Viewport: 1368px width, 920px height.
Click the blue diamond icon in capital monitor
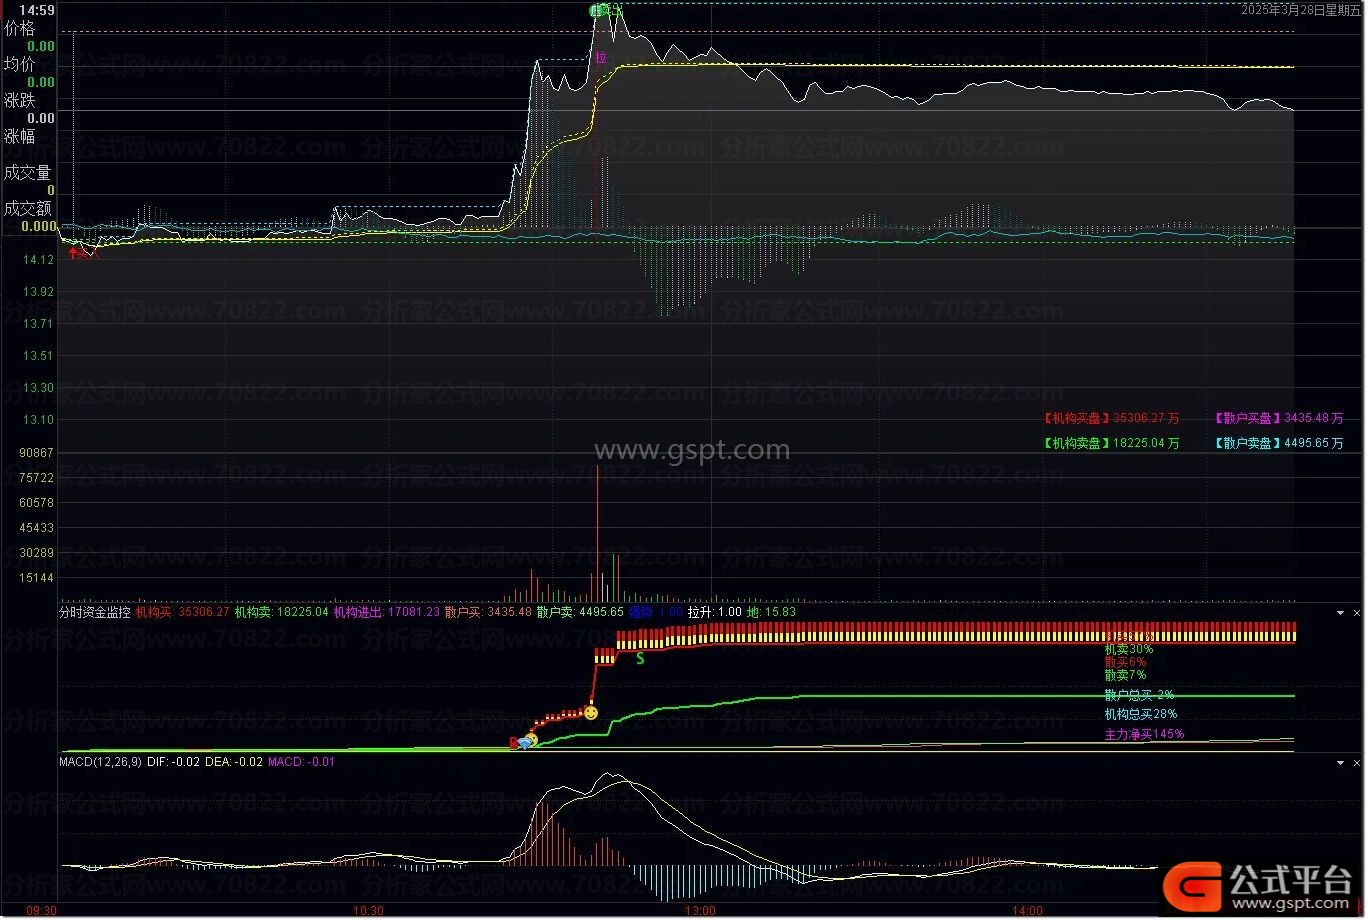pos(525,743)
